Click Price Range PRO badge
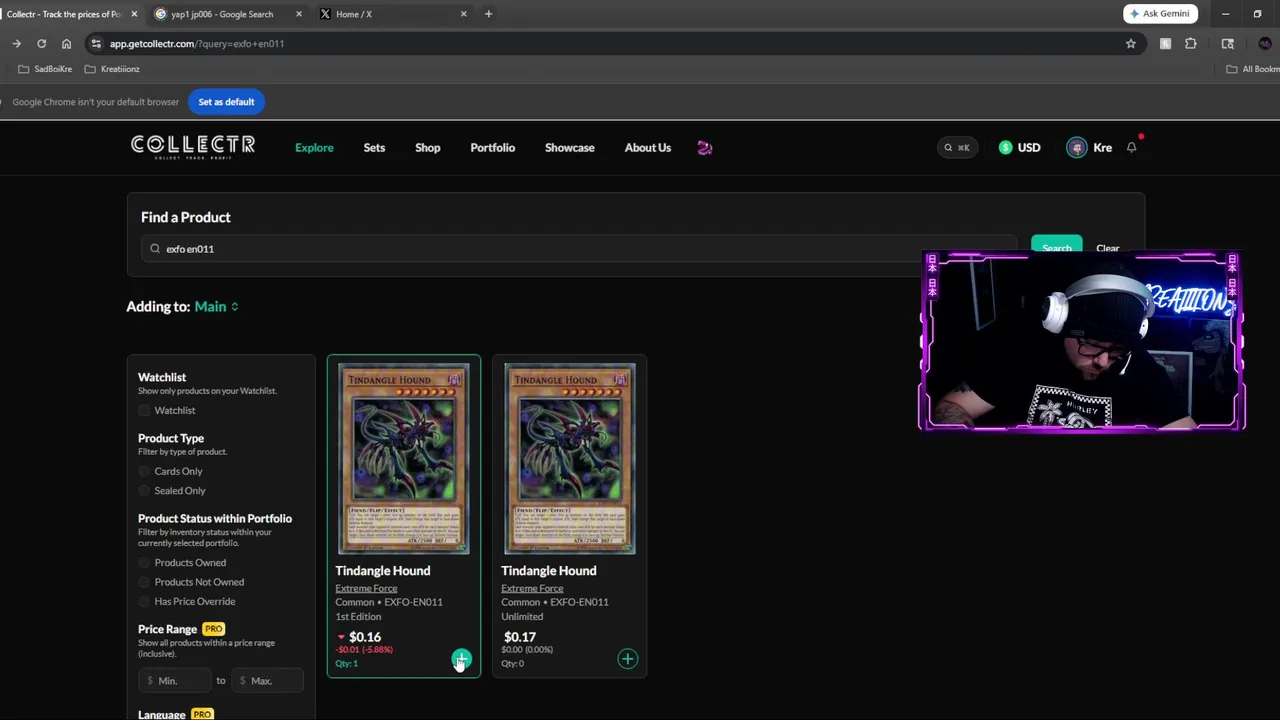The image size is (1280, 720). click(x=213, y=629)
